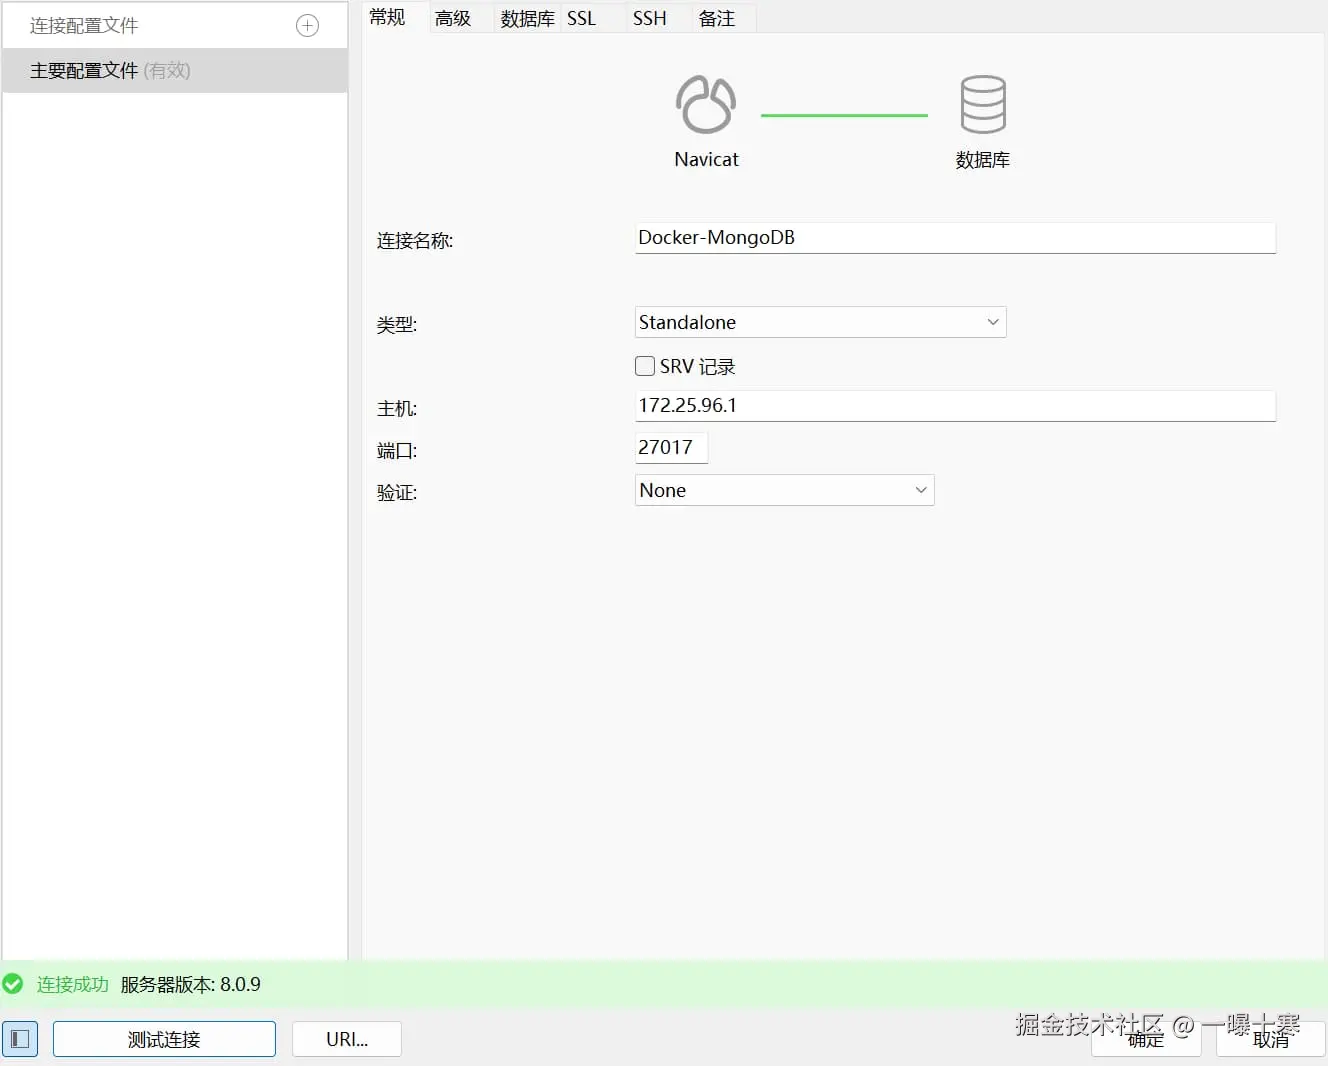The width and height of the screenshot is (1328, 1066).
Task: Open the 数据库 tab
Action: pyautogui.click(x=527, y=18)
